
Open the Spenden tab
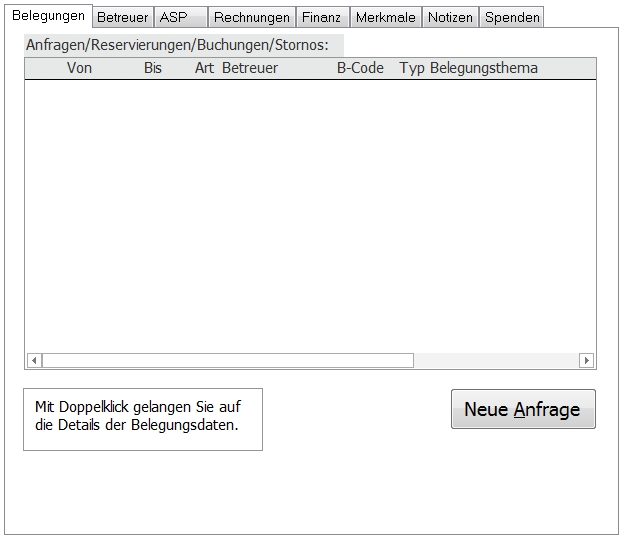tap(512, 17)
